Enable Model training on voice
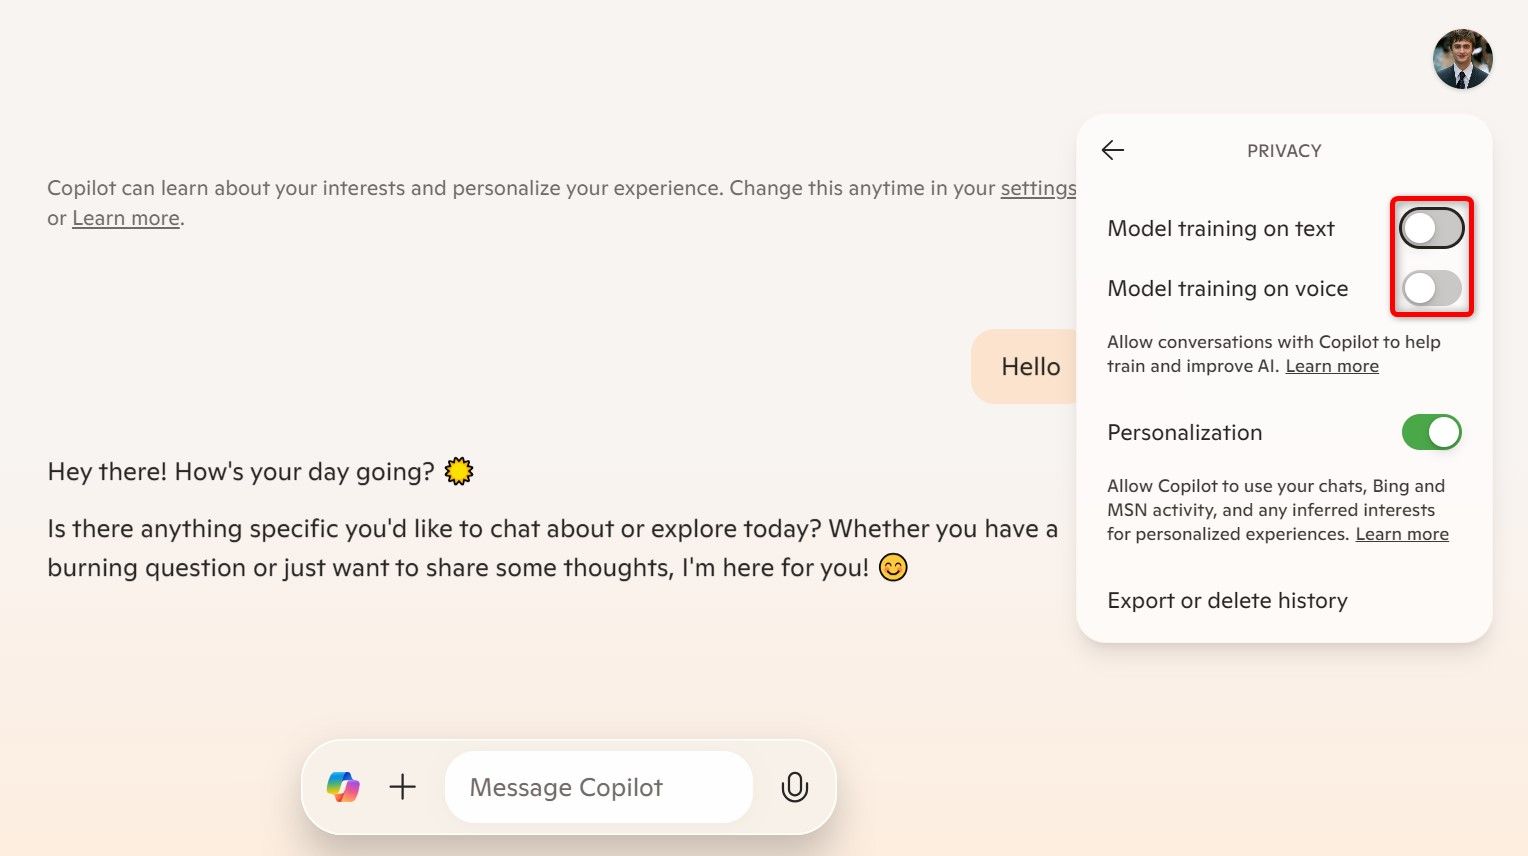The height and width of the screenshot is (856, 1528). (x=1432, y=289)
